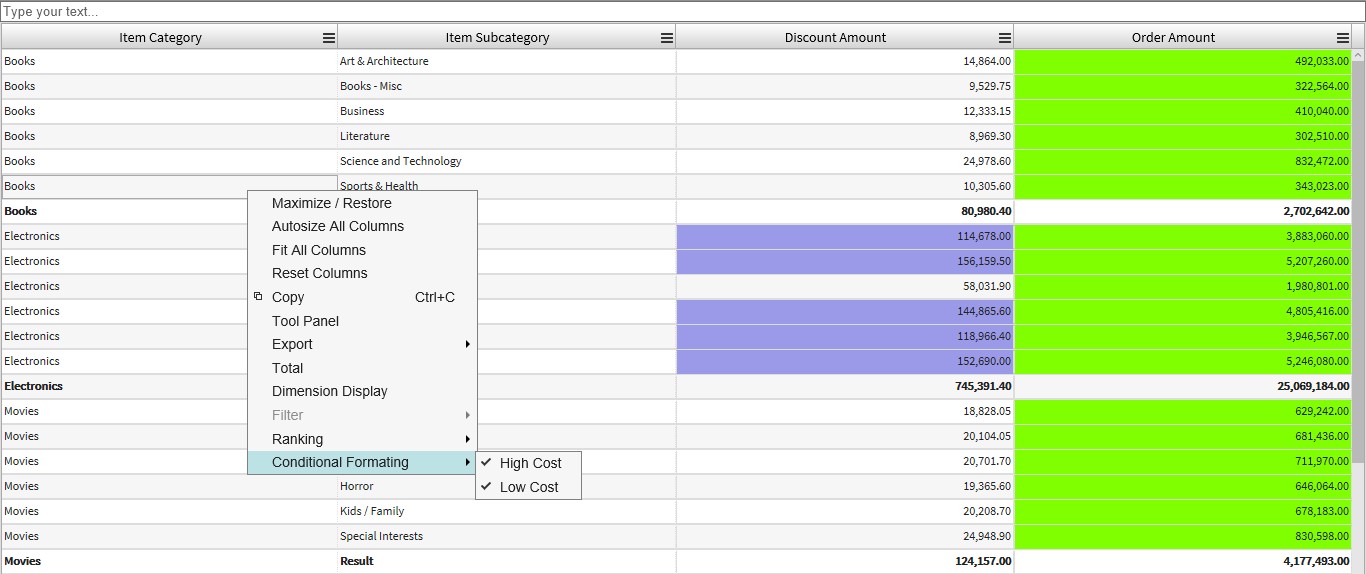The image size is (1366, 574).
Task: Click the scroll up arrow of the grid scrollbar
Action: pos(1358,55)
